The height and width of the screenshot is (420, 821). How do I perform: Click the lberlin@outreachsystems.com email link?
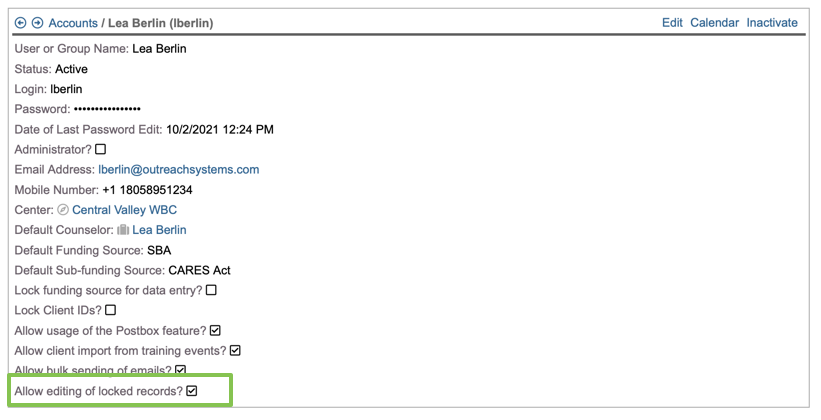(x=178, y=170)
